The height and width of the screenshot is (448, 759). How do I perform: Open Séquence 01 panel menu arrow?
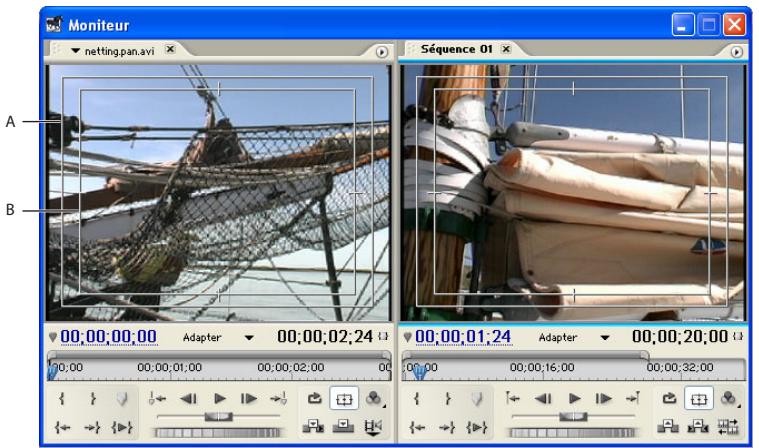(x=736, y=52)
